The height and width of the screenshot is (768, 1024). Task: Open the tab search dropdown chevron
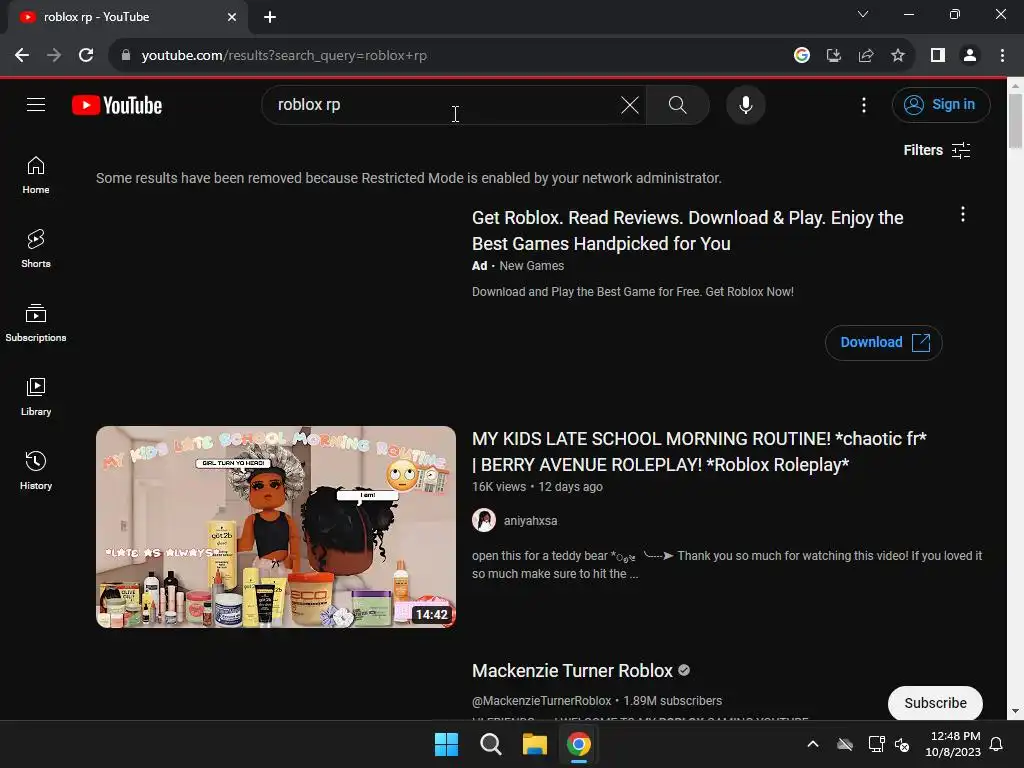(x=863, y=14)
